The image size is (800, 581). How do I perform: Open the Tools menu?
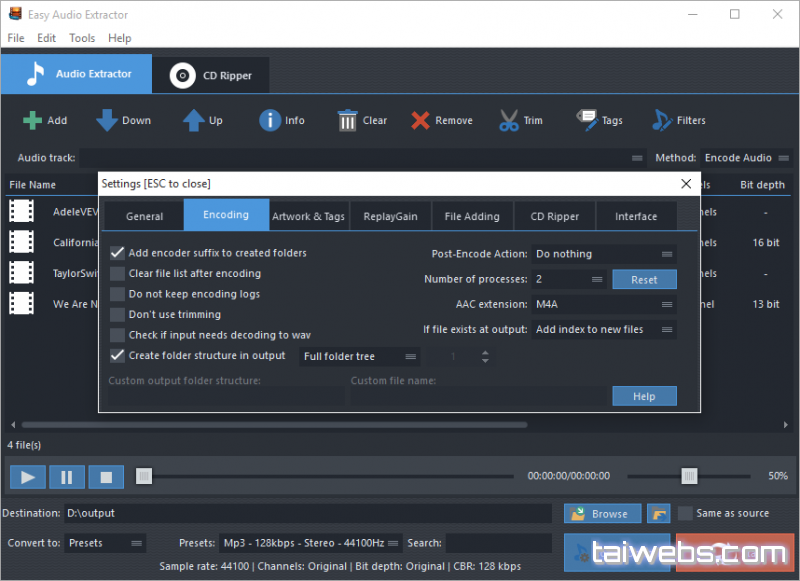[x=82, y=38]
